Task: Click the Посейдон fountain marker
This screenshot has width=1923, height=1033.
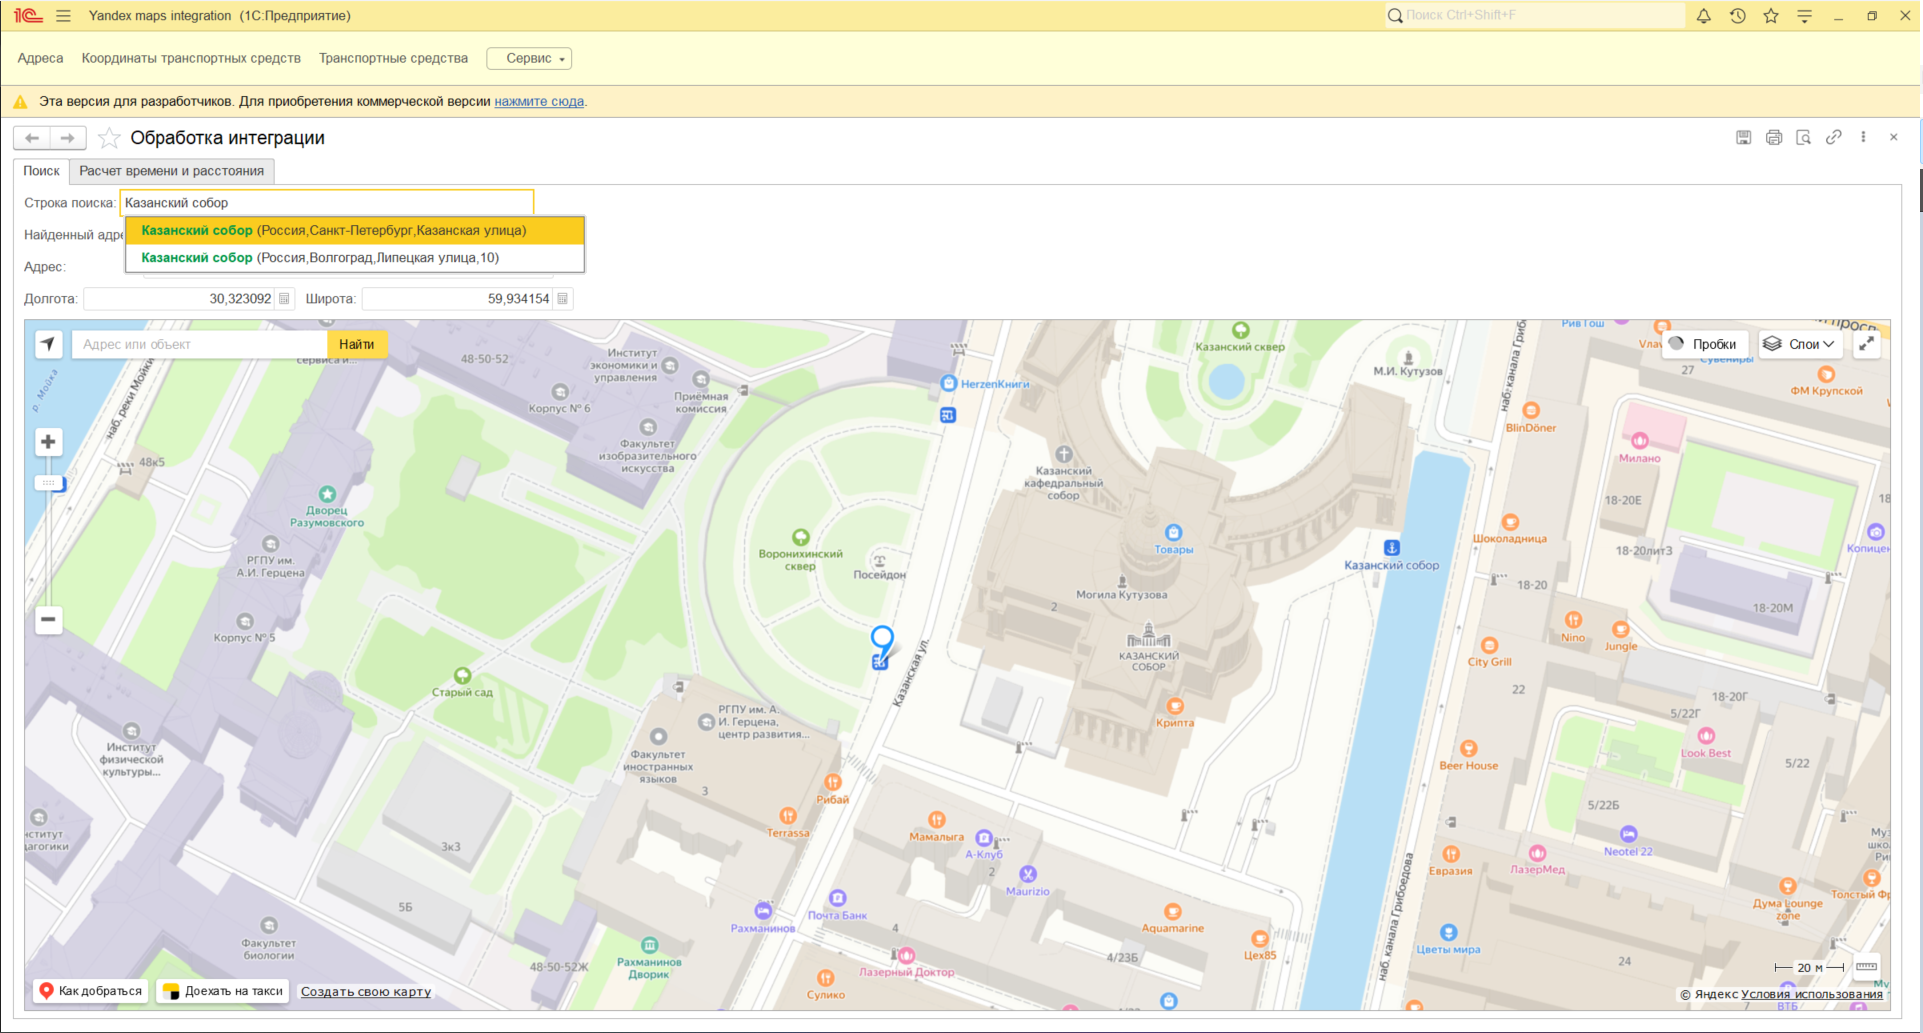Action: tap(880, 560)
